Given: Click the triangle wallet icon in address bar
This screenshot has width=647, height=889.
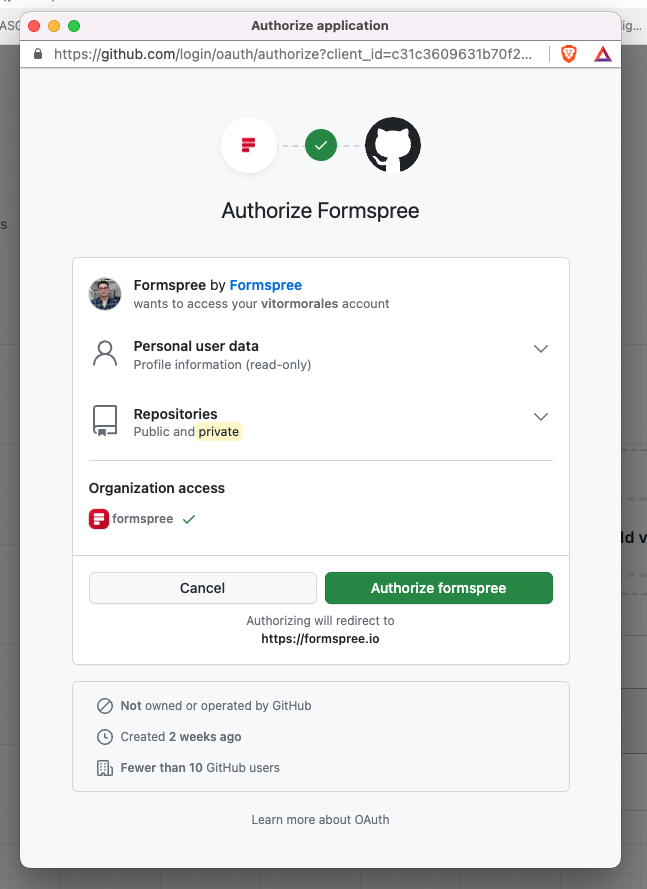Looking at the screenshot, I should coord(603,54).
